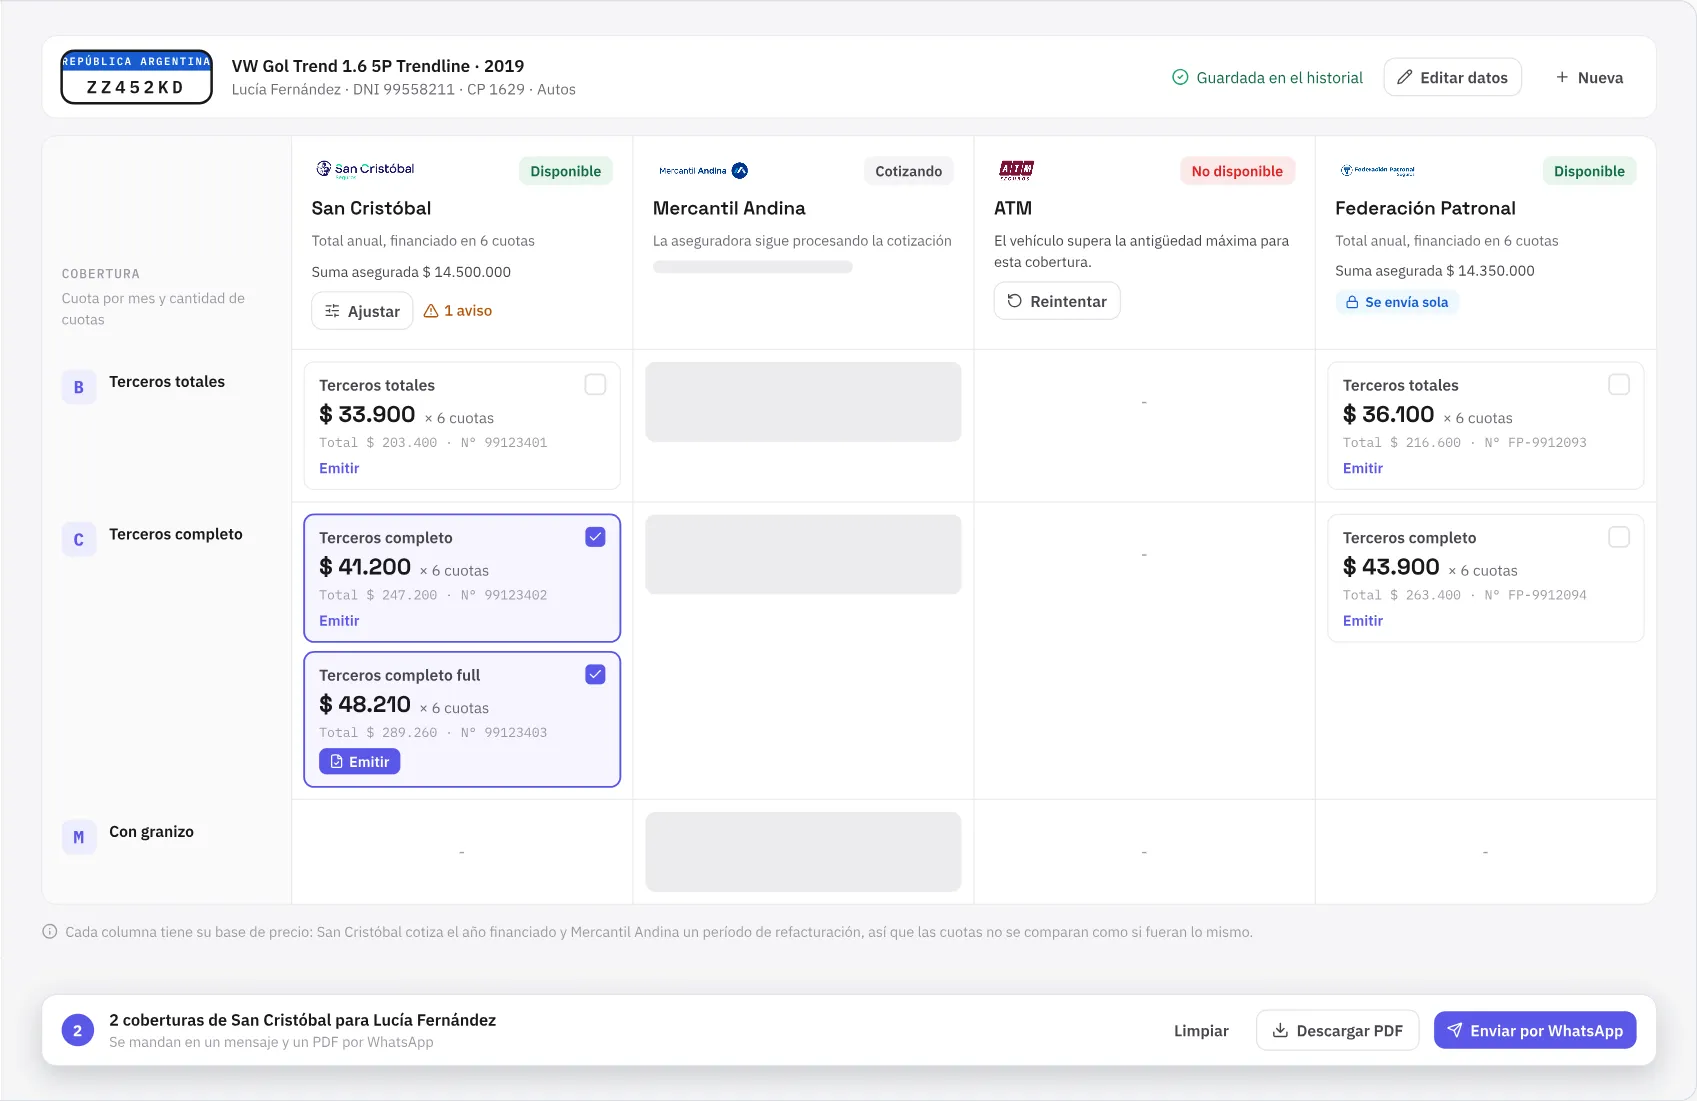1697x1101 pixels.
Task: Click Limpiar to clear selection
Action: pyautogui.click(x=1201, y=1030)
